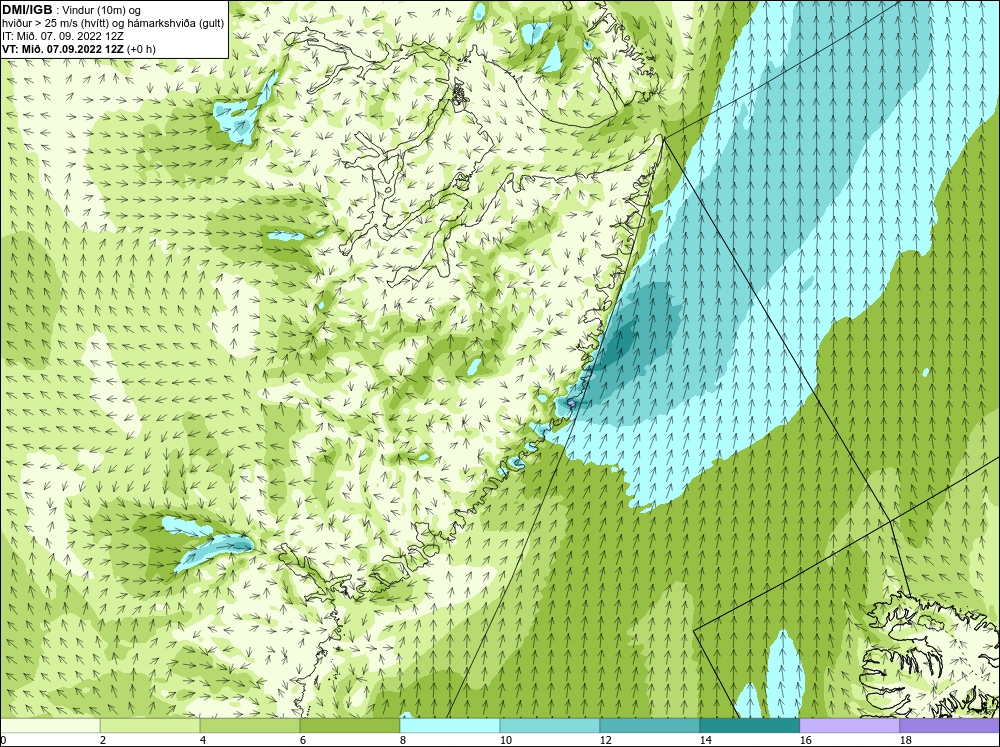Select the 16–18 m/s light purple swatch

pyautogui.click(x=849, y=725)
